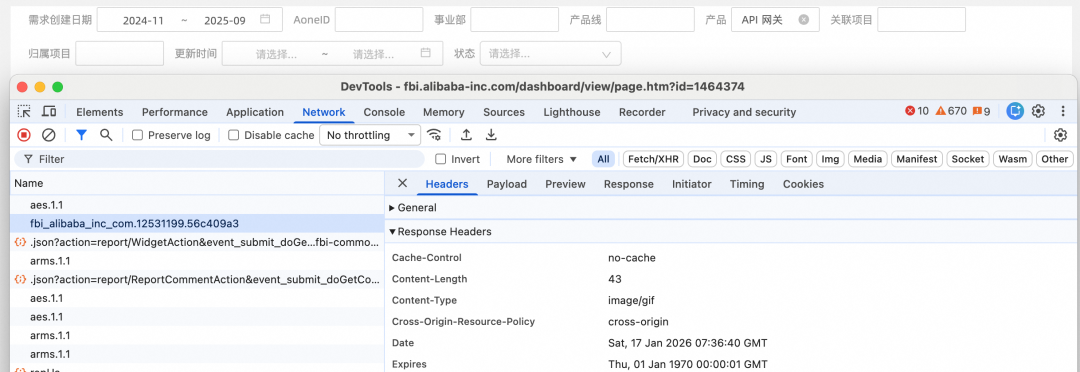Click the blue AI assistance icon
Screen dimensions: 1080x372
click(1015, 111)
